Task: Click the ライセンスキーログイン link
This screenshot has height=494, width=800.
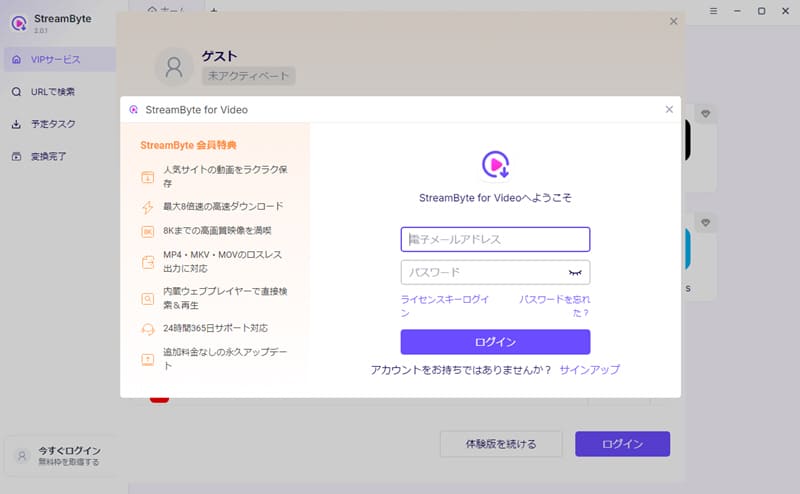Action: pyautogui.click(x=444, y=306)
